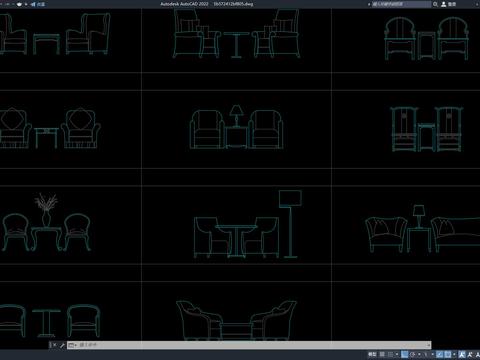Select the floor lamp in the table set drawing
This screenshot has width=480, height=360.
[x=290, y=224]
